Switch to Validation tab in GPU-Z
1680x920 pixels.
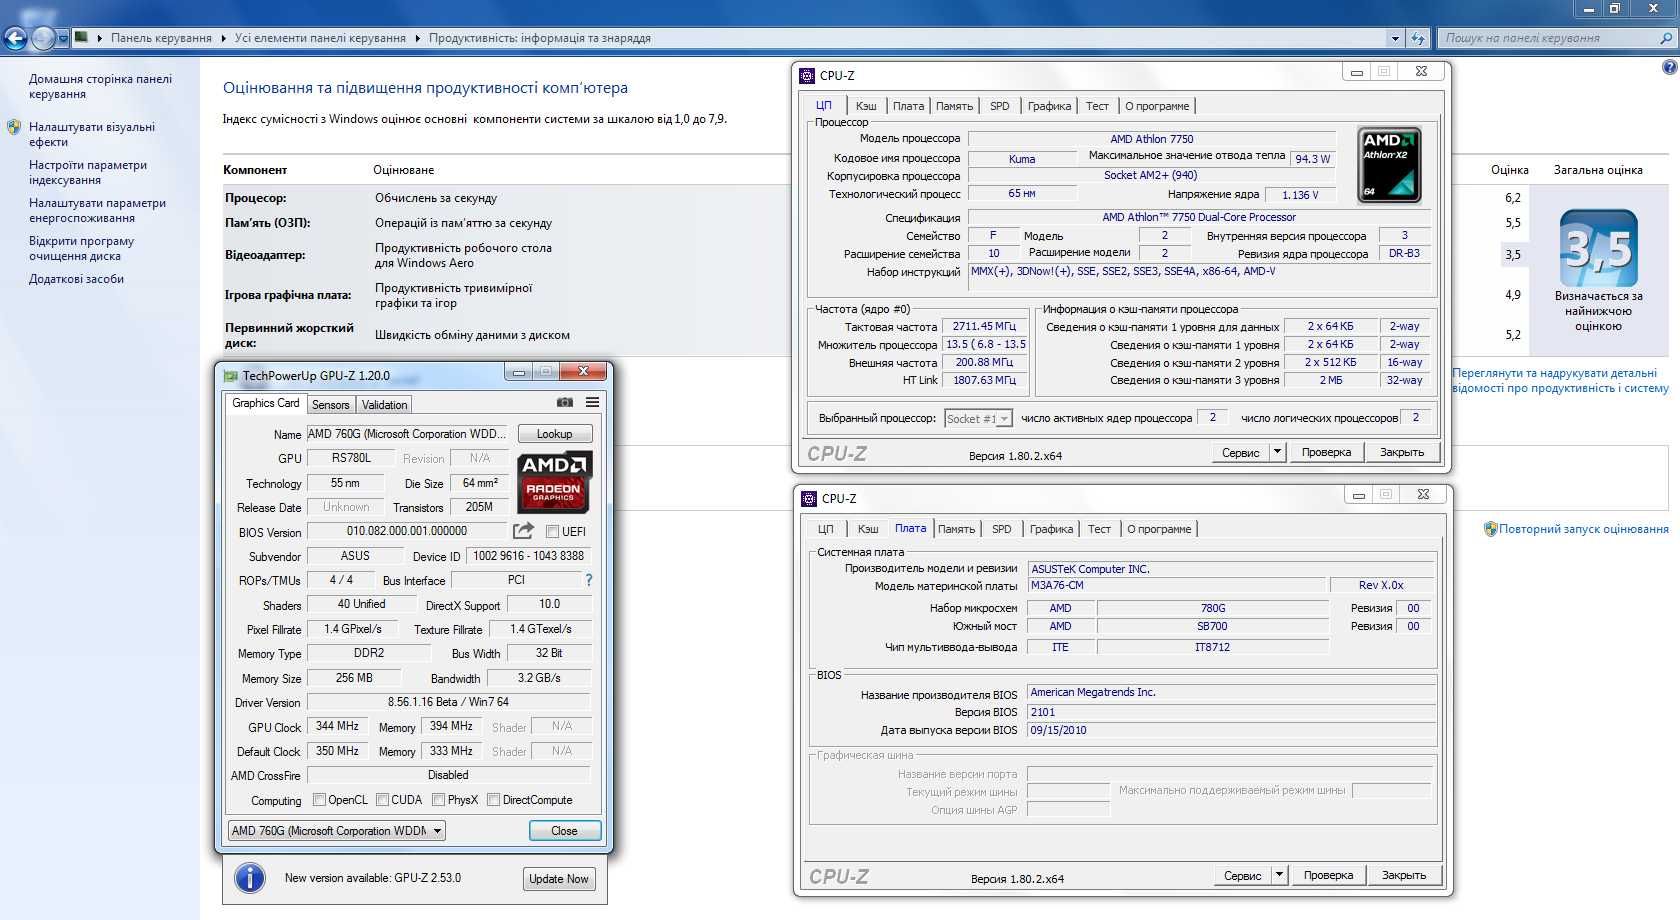point(384,404)
